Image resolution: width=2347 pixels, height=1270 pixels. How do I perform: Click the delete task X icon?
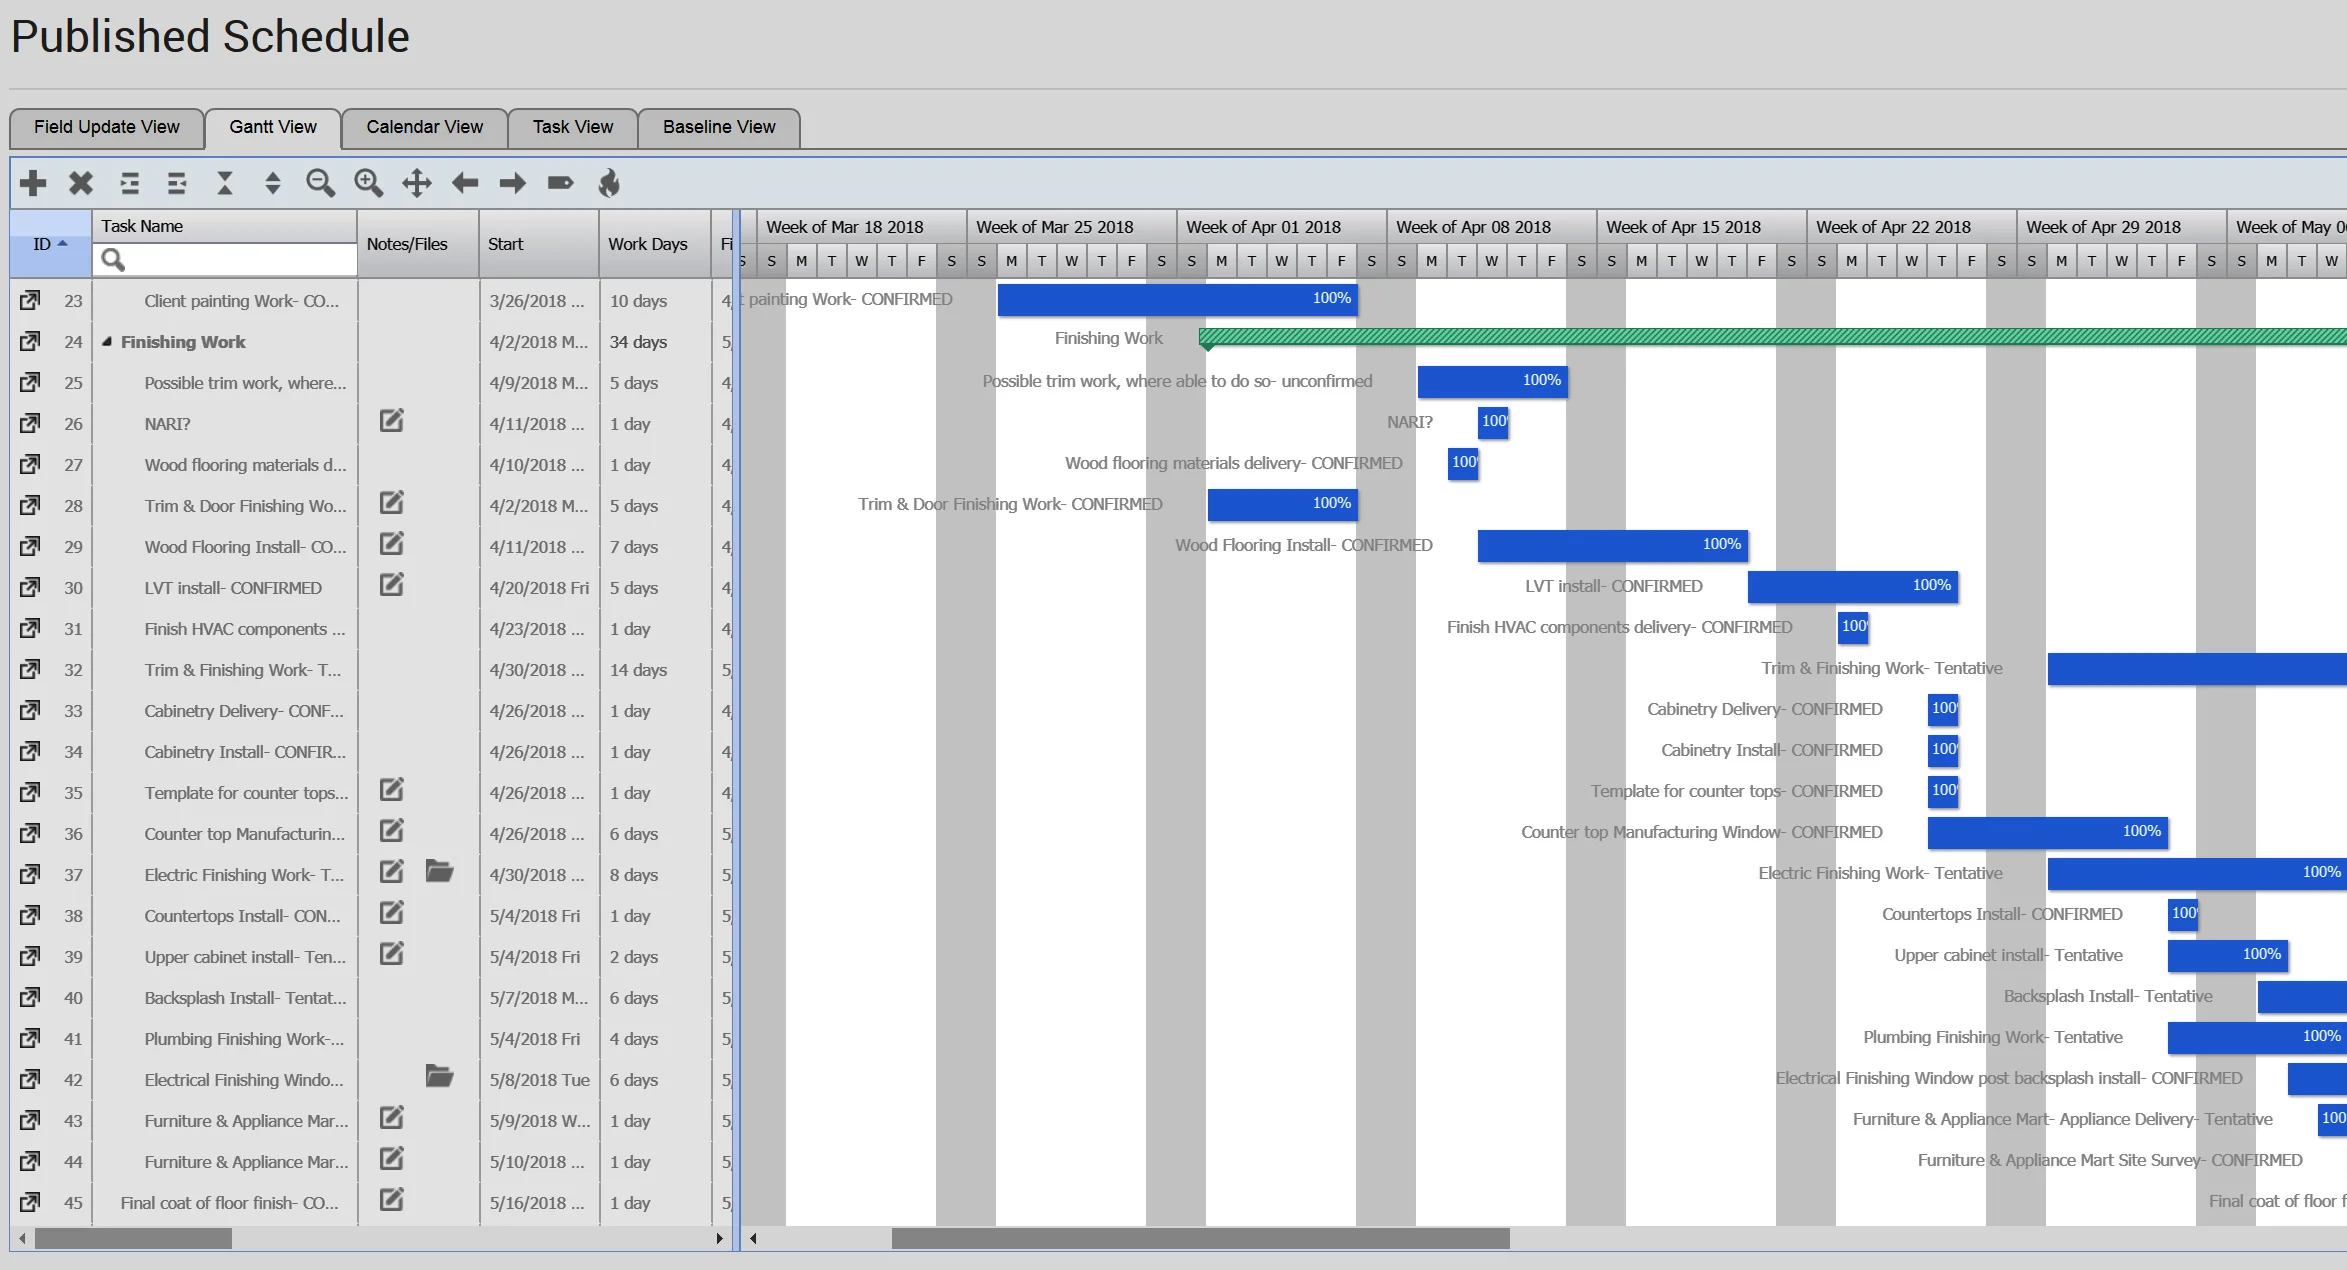click(x=81, y=183)
